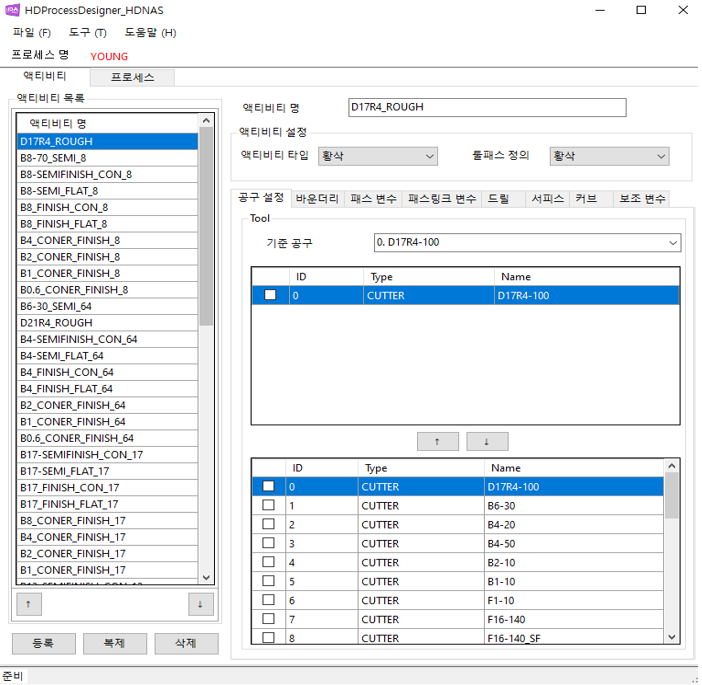Switch to the 서피스 tab
The height and width of the screenshot is (685, 702).
547,198
